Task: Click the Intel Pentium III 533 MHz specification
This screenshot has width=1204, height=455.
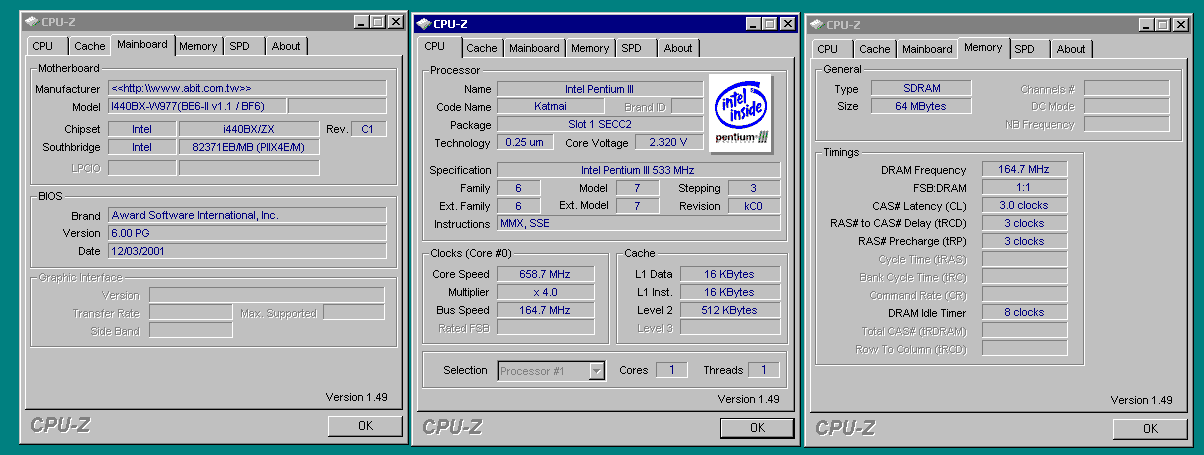Action: (x=639, y=171)
